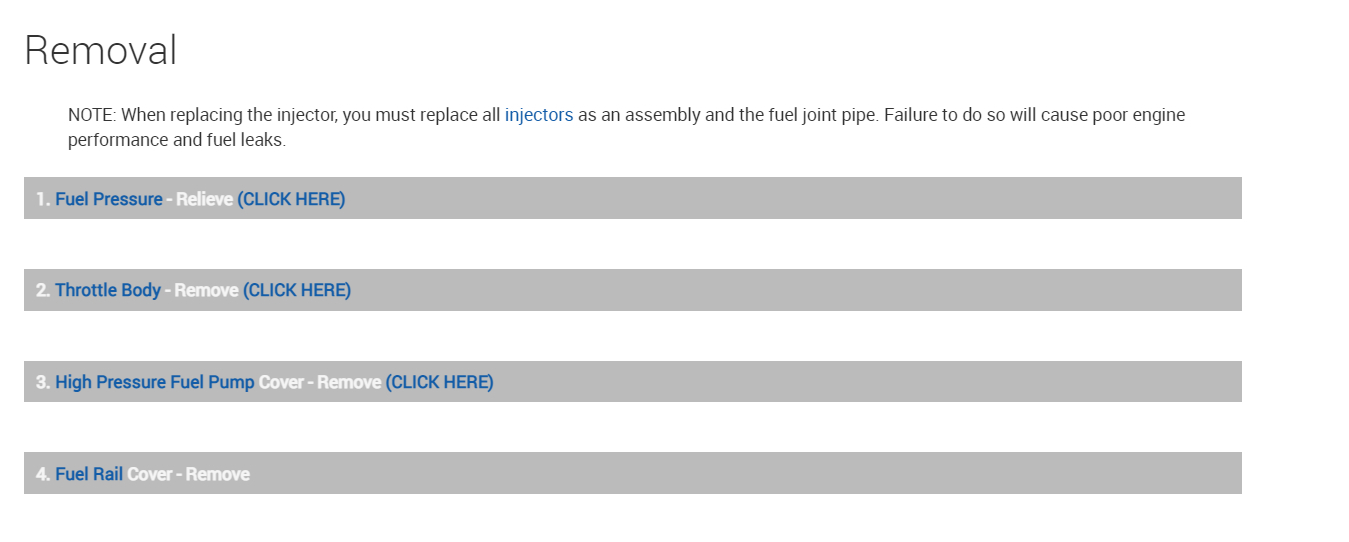The image size is (1349, 542).
Task: Open the Fuel Pressure link in step 1
Action: click(108, 199)
